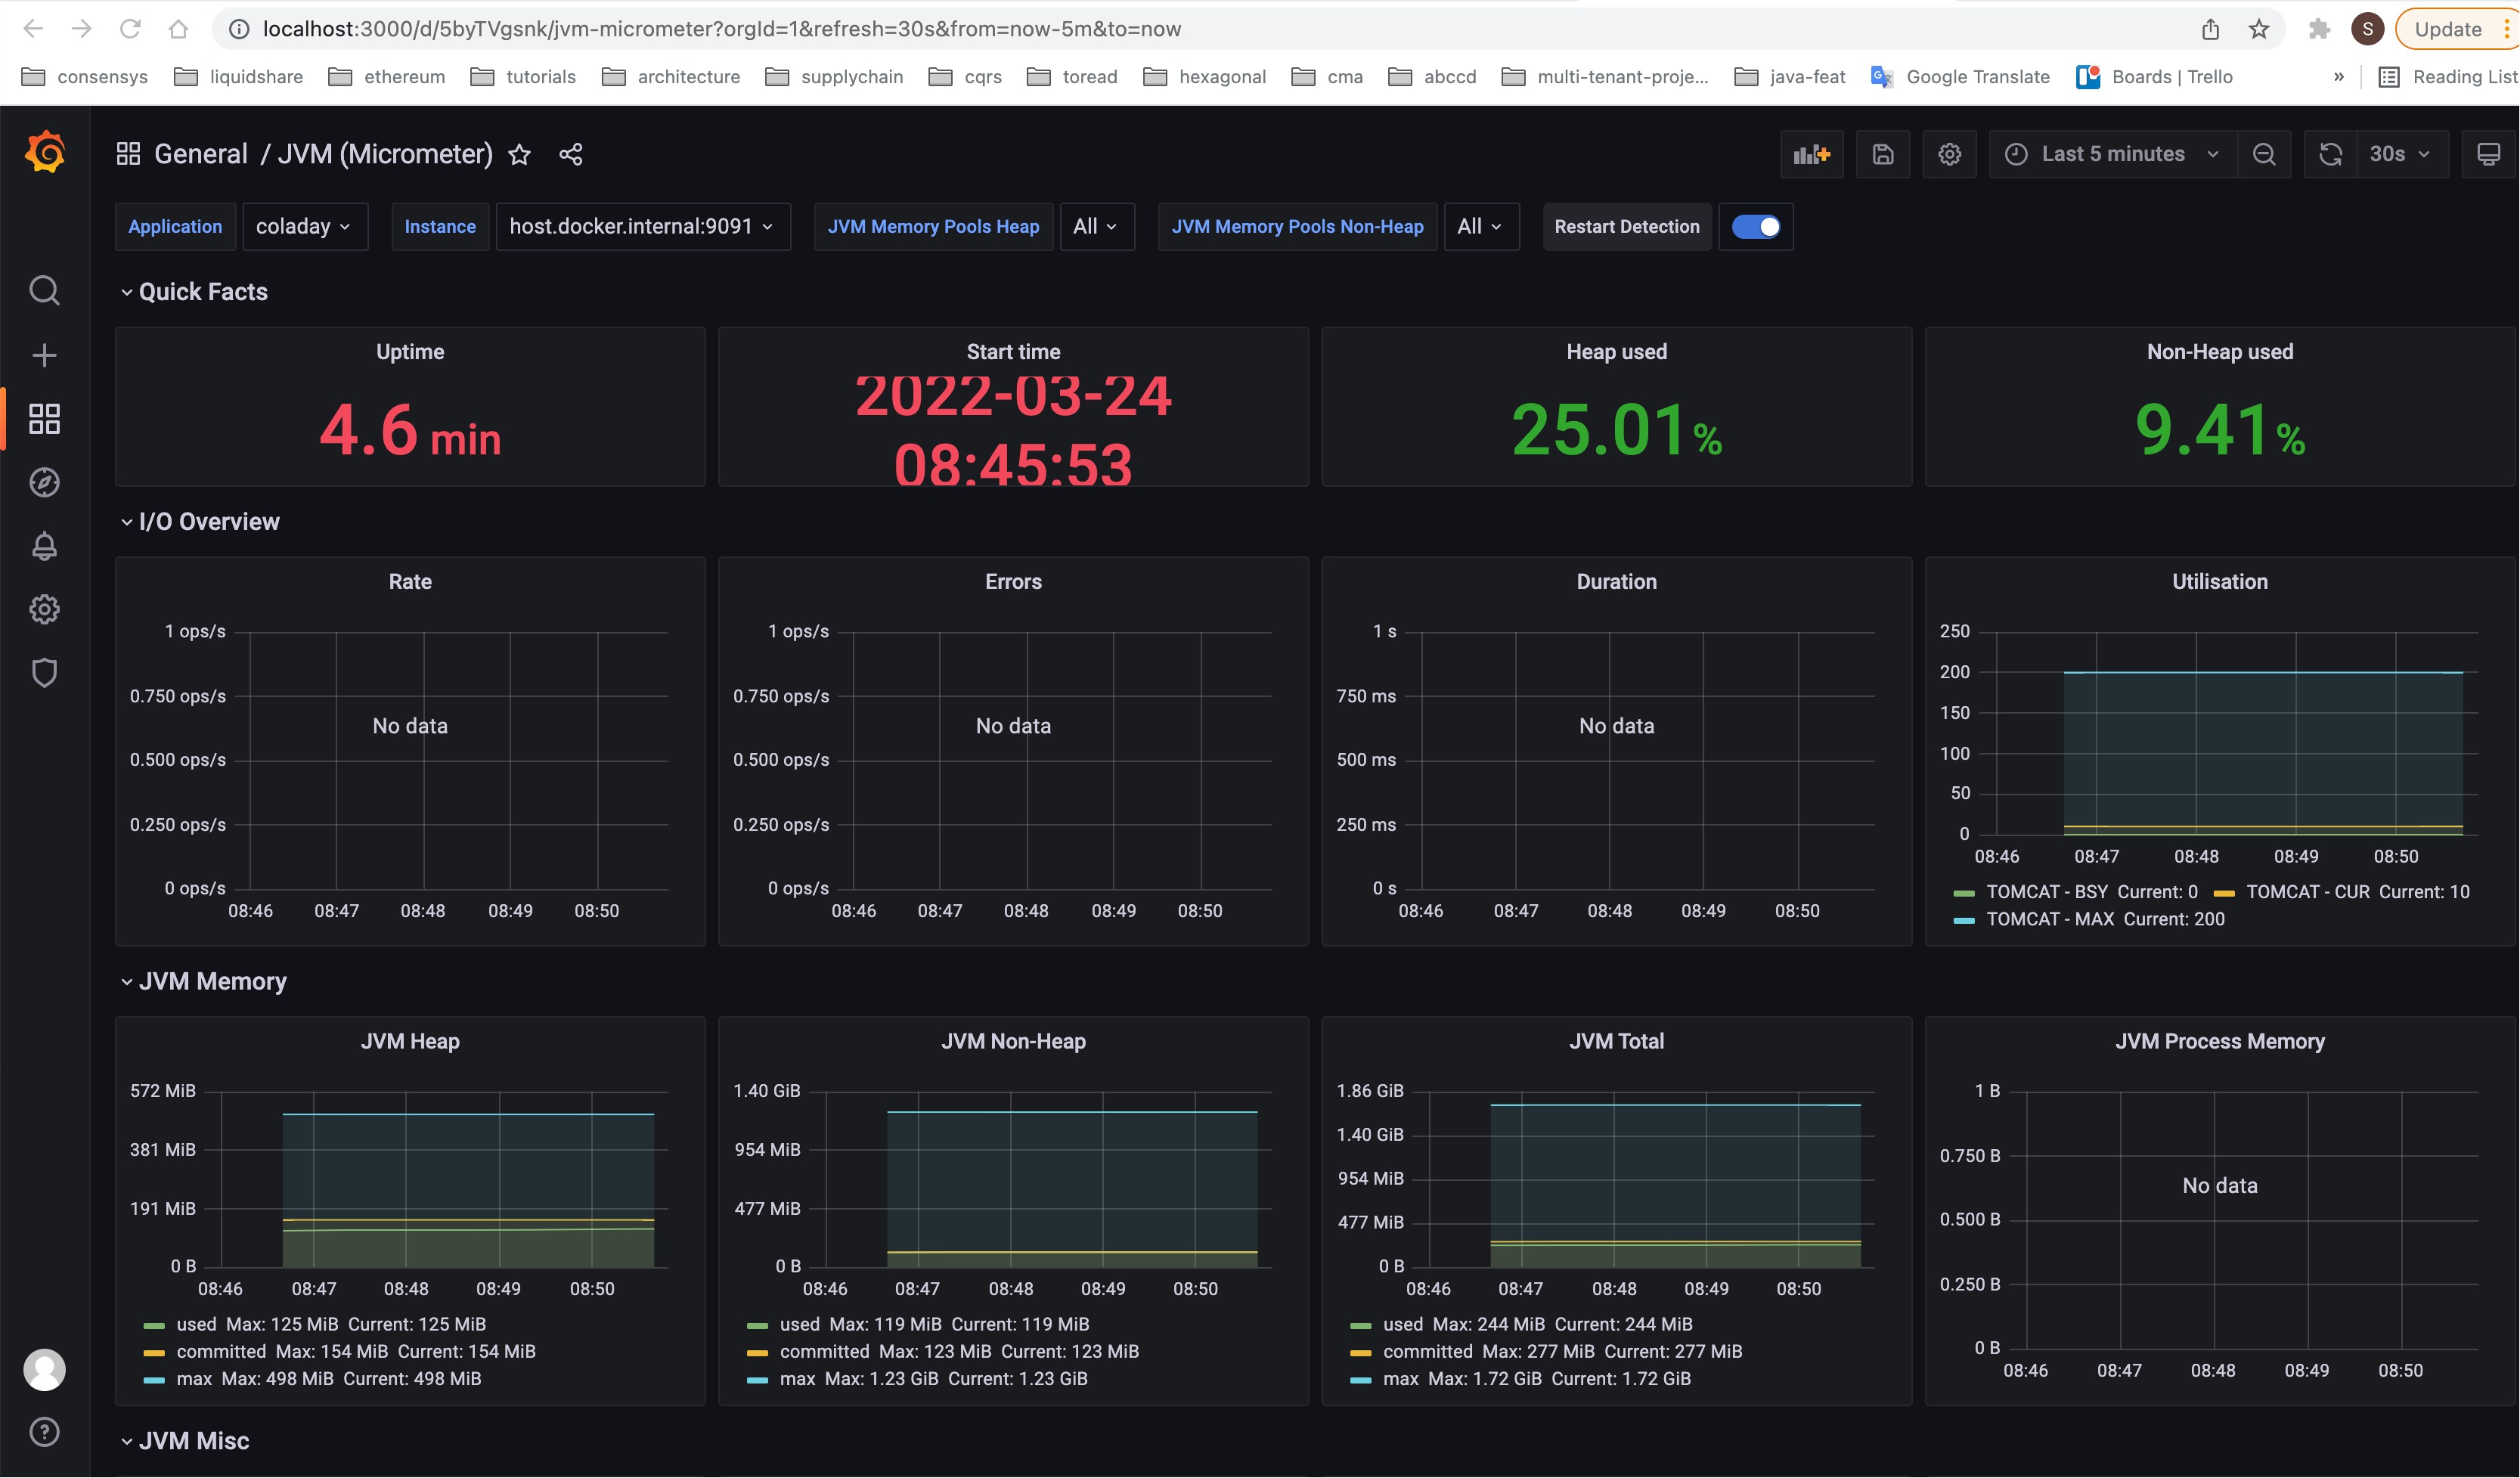The height and width of the screenshot is (1478, 2520).
Task: Refresh dashboard with the circular arrows icon
Action: point(2330,154)
